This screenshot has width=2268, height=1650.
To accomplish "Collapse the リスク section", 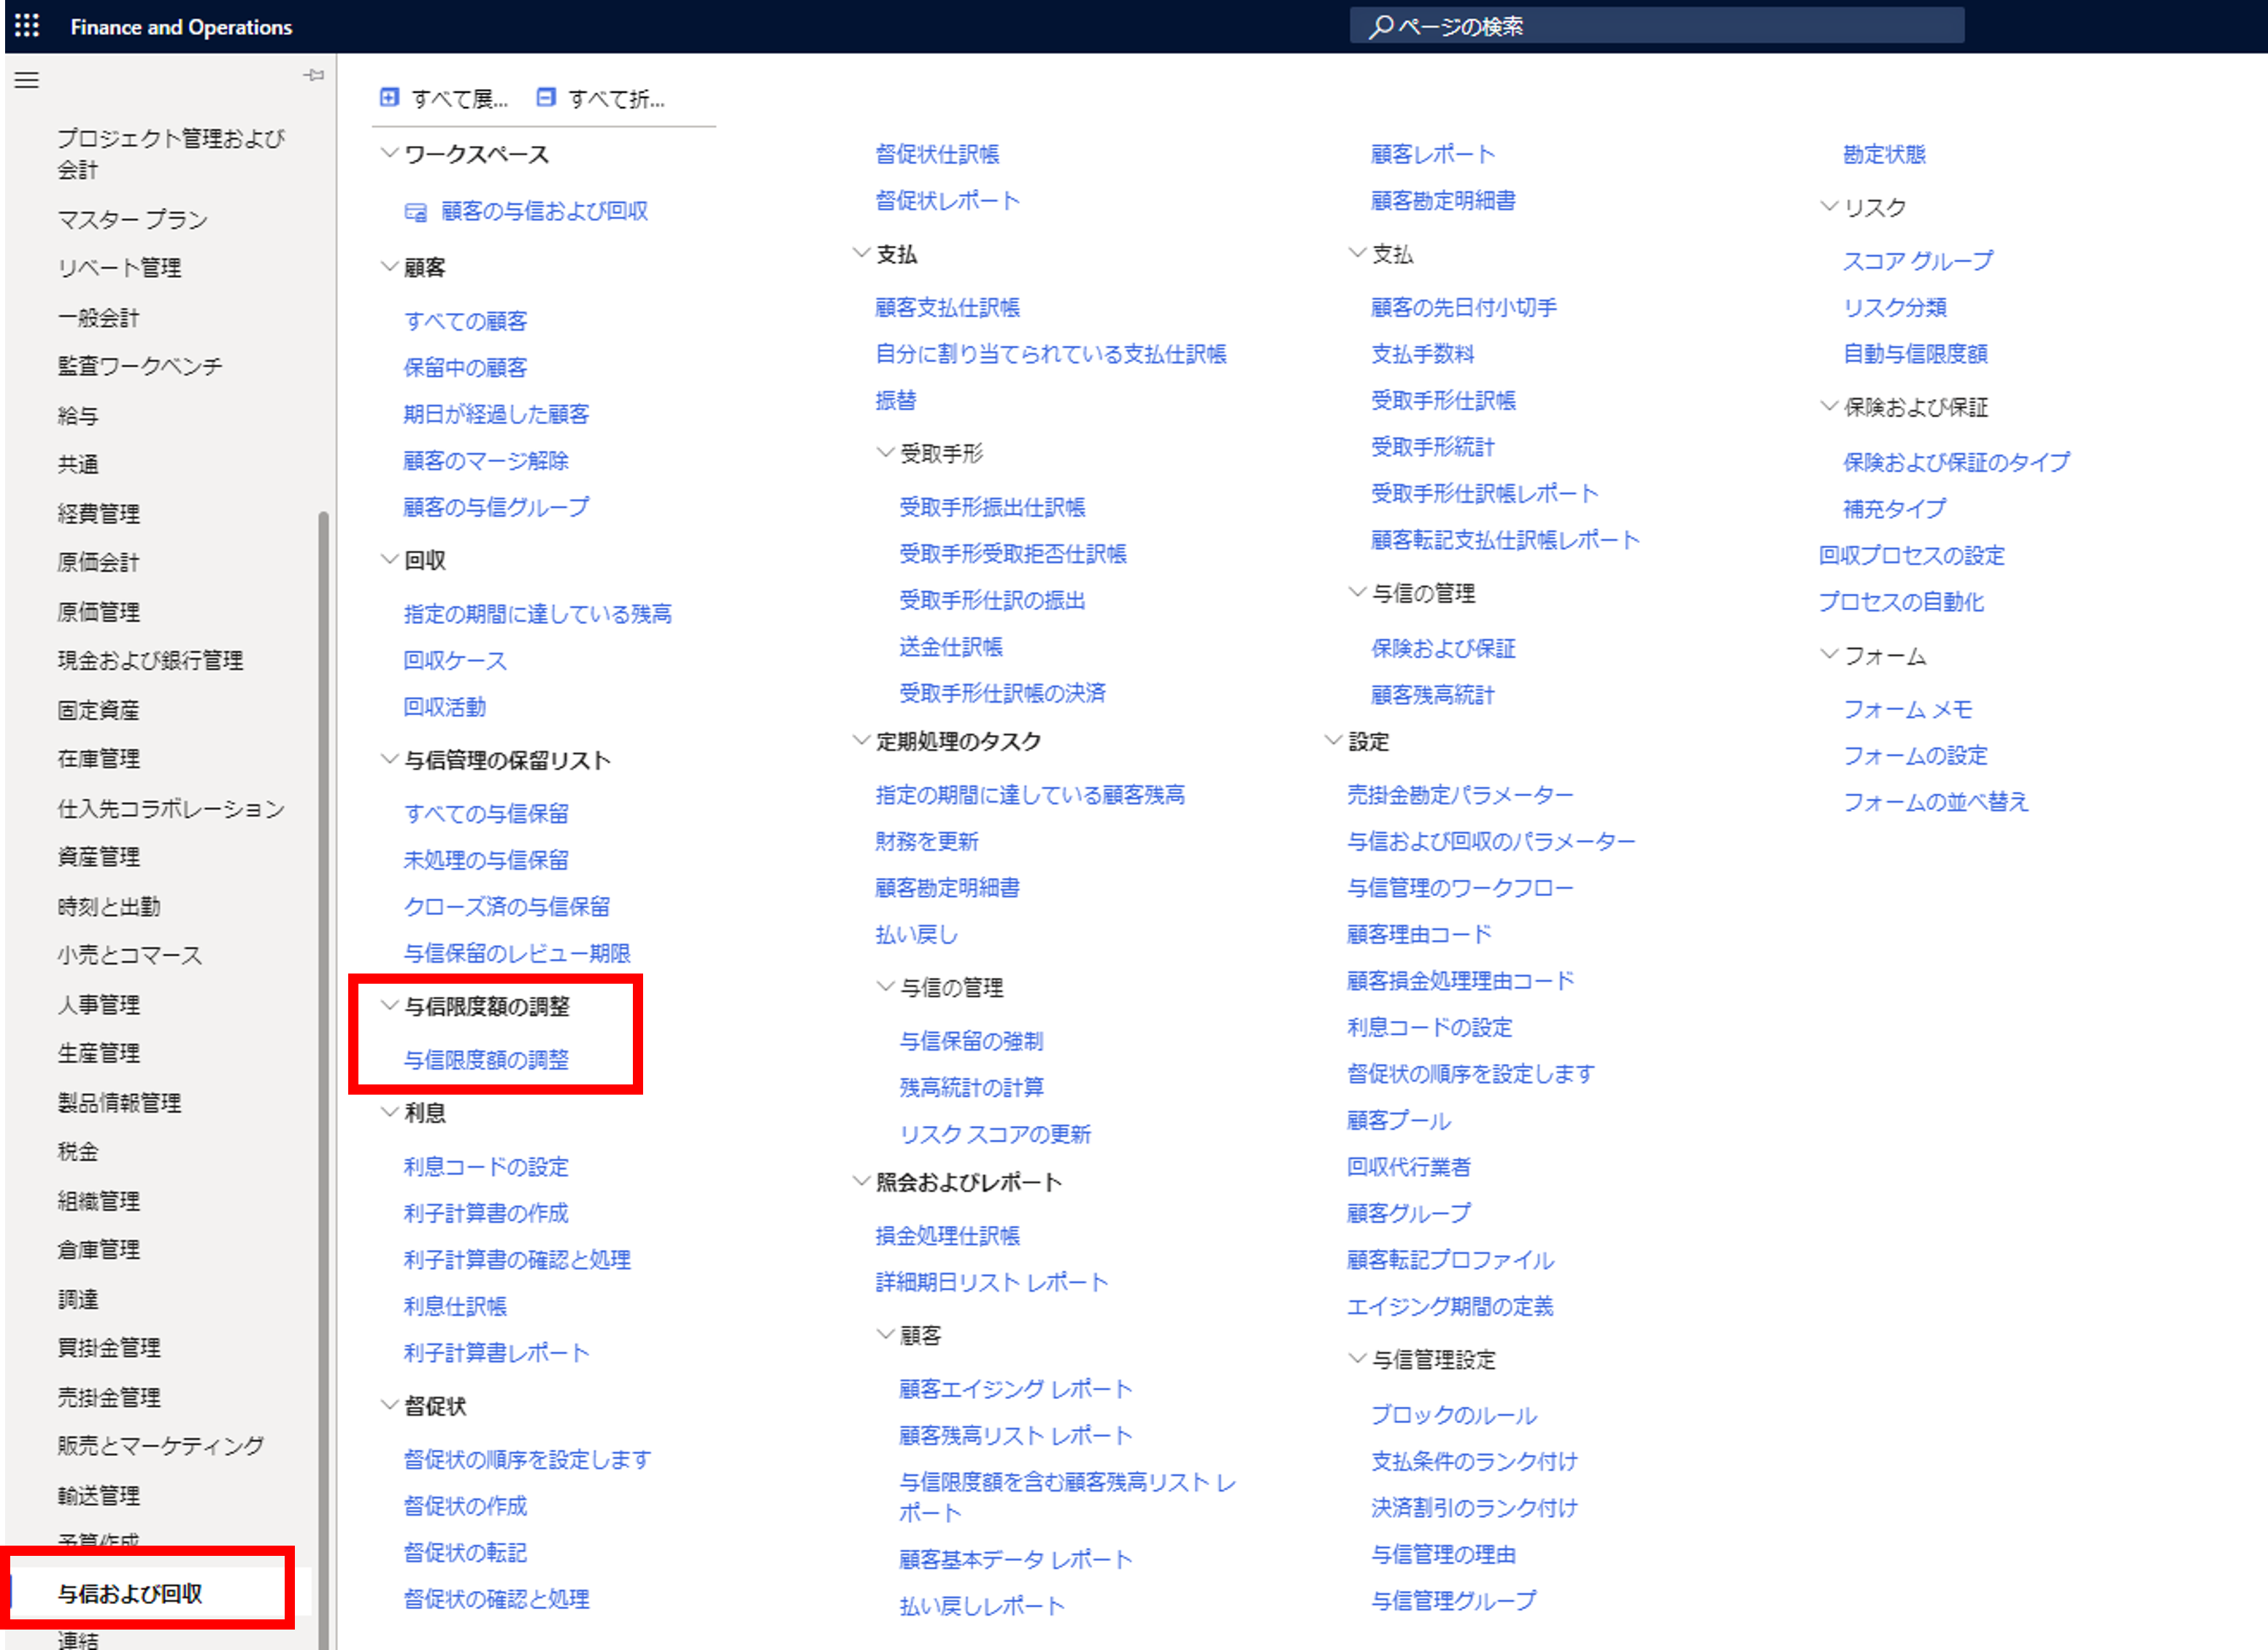I will point(1829,206).
